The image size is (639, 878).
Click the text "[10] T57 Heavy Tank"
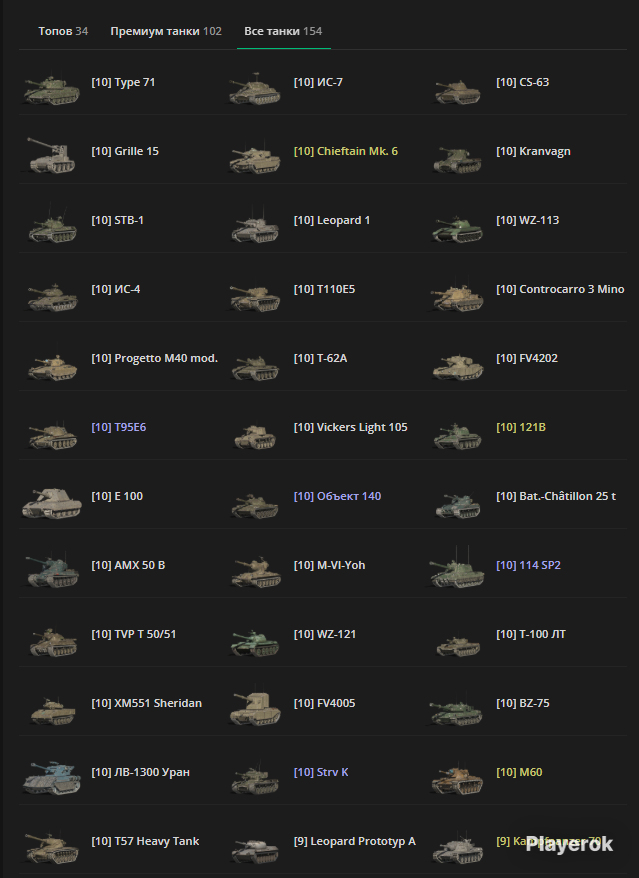[x=145, y=841]
